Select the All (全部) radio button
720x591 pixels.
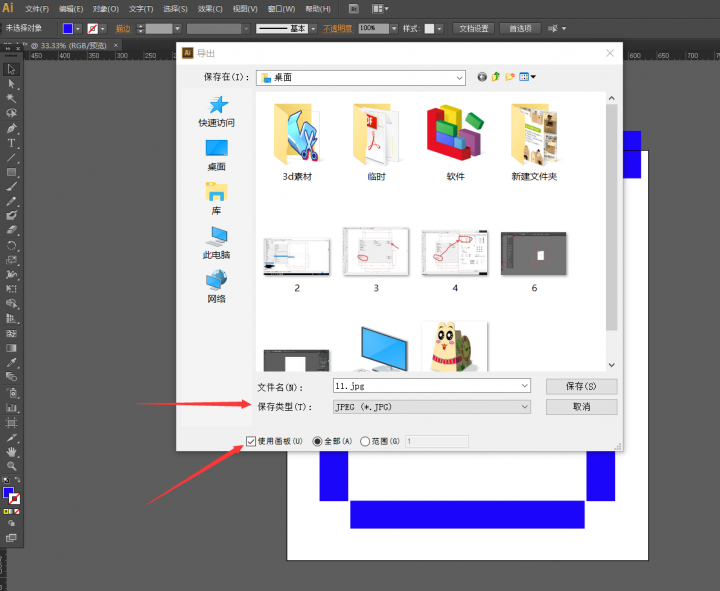(318, 441)
